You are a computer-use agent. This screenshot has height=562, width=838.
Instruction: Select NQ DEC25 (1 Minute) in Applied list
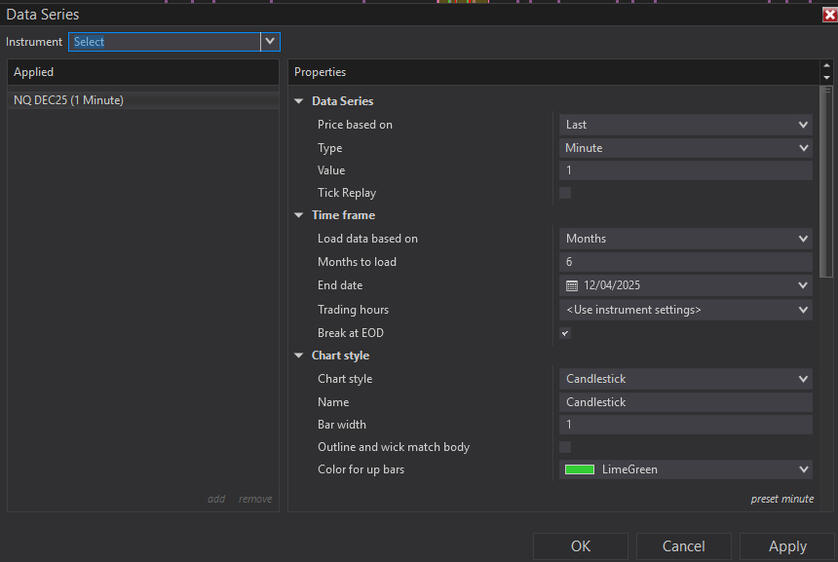[69, 100]
